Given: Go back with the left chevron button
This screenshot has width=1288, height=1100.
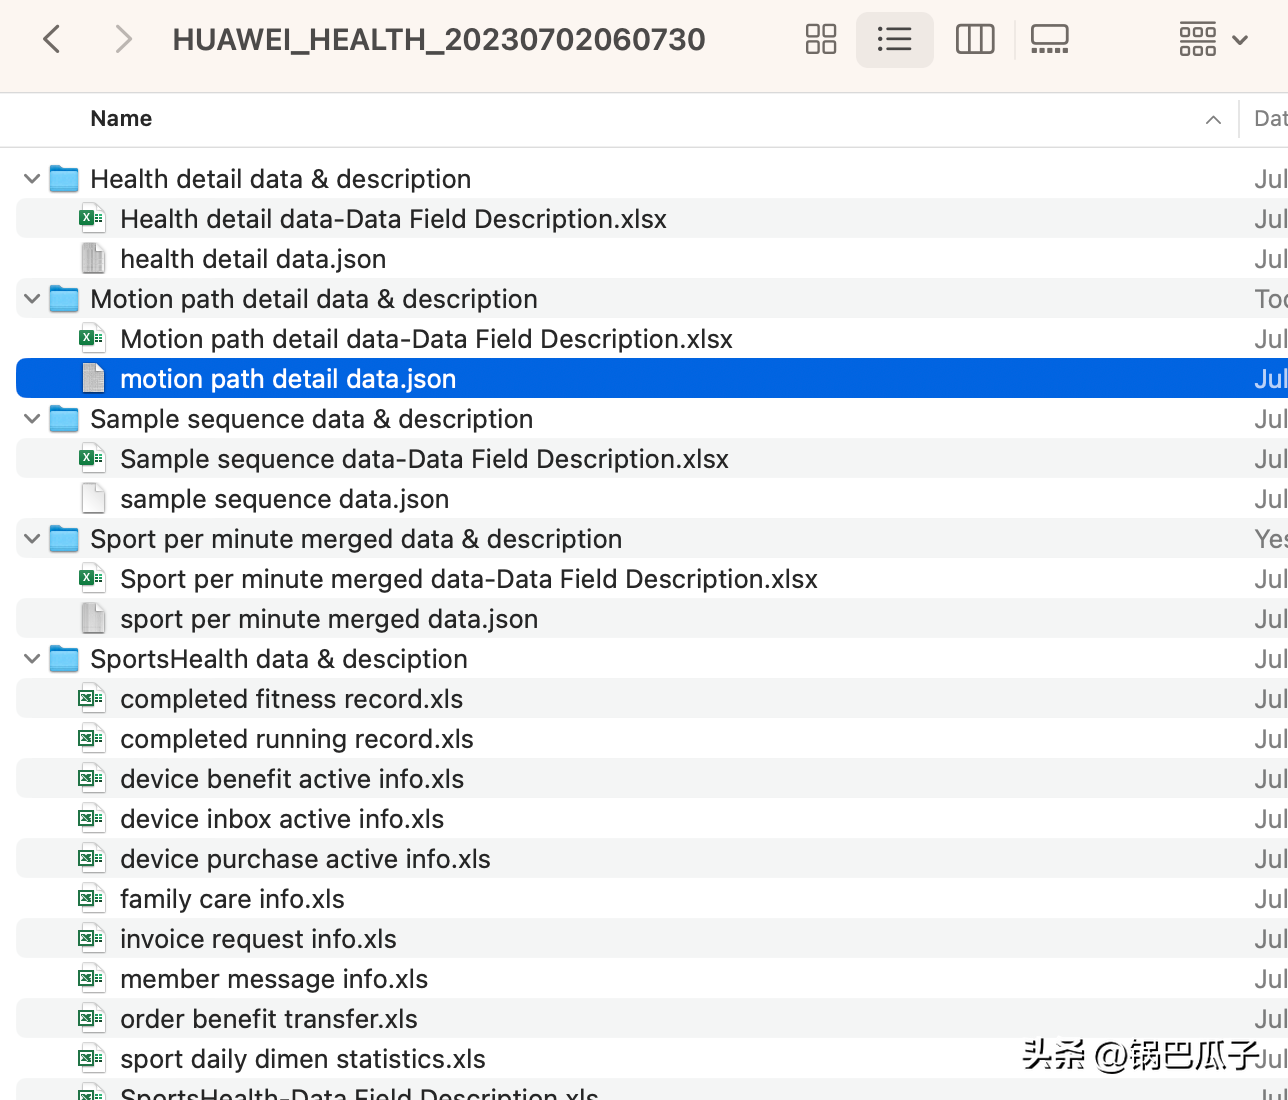Looking at the screenshot, I should (x=52, y=40).
